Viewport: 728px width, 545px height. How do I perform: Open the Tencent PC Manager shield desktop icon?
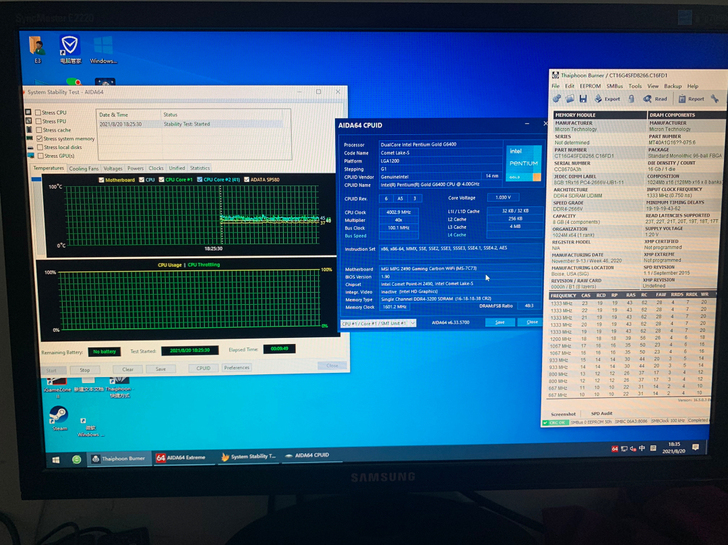70,50
